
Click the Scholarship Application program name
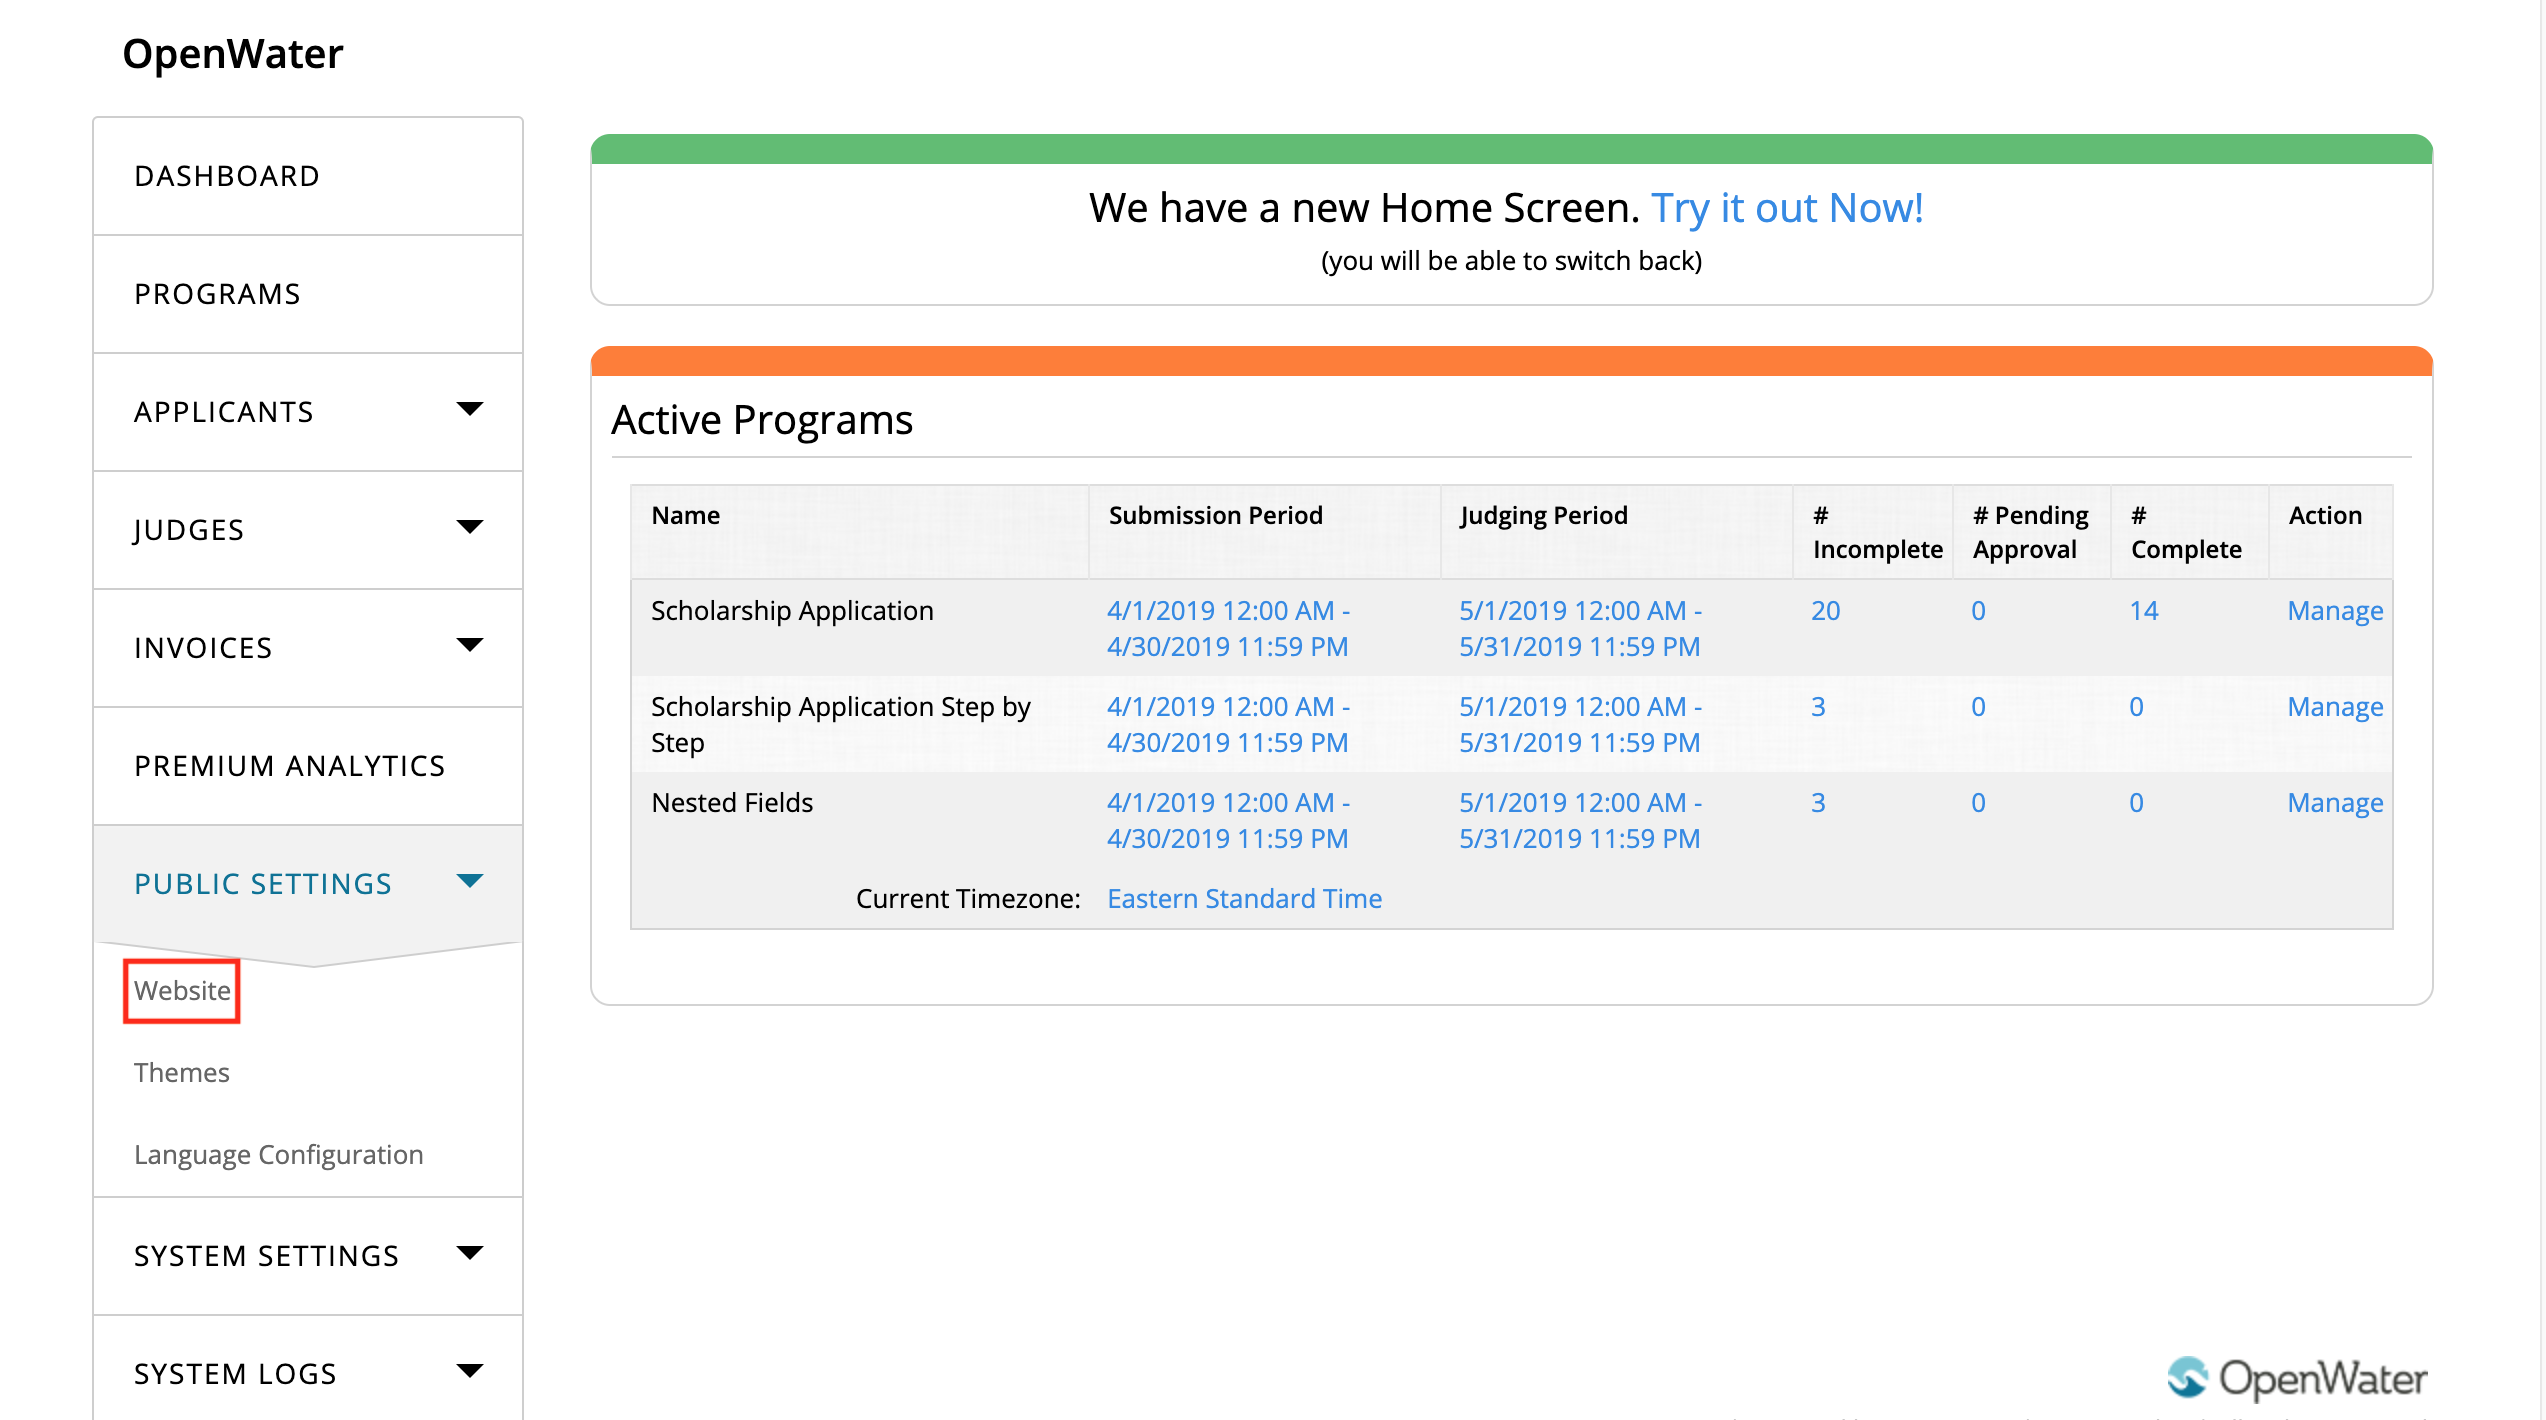tap(792, 611)
